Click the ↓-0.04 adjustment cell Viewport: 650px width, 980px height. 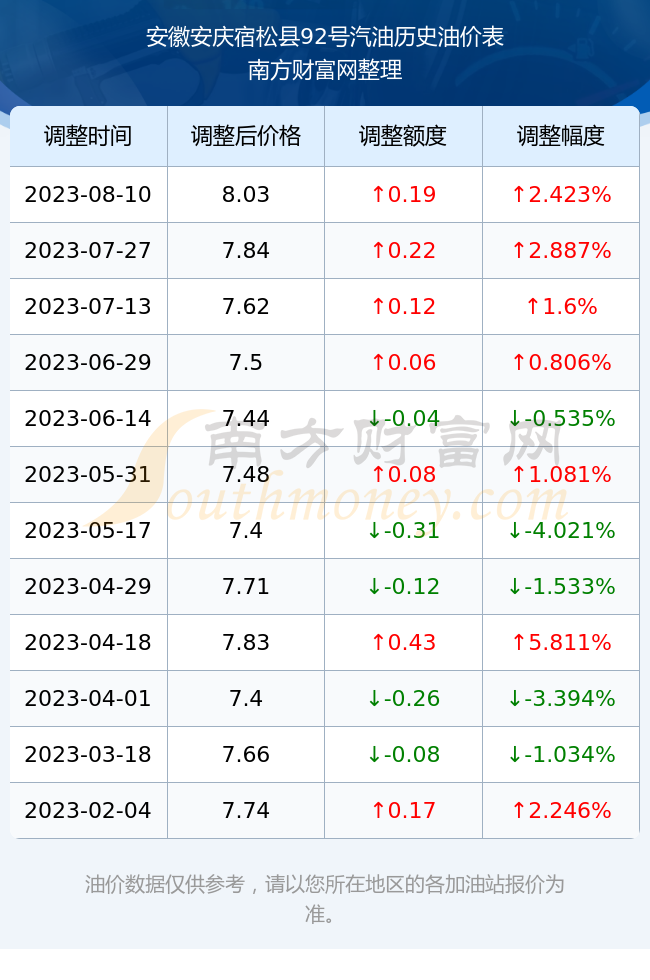403,418
